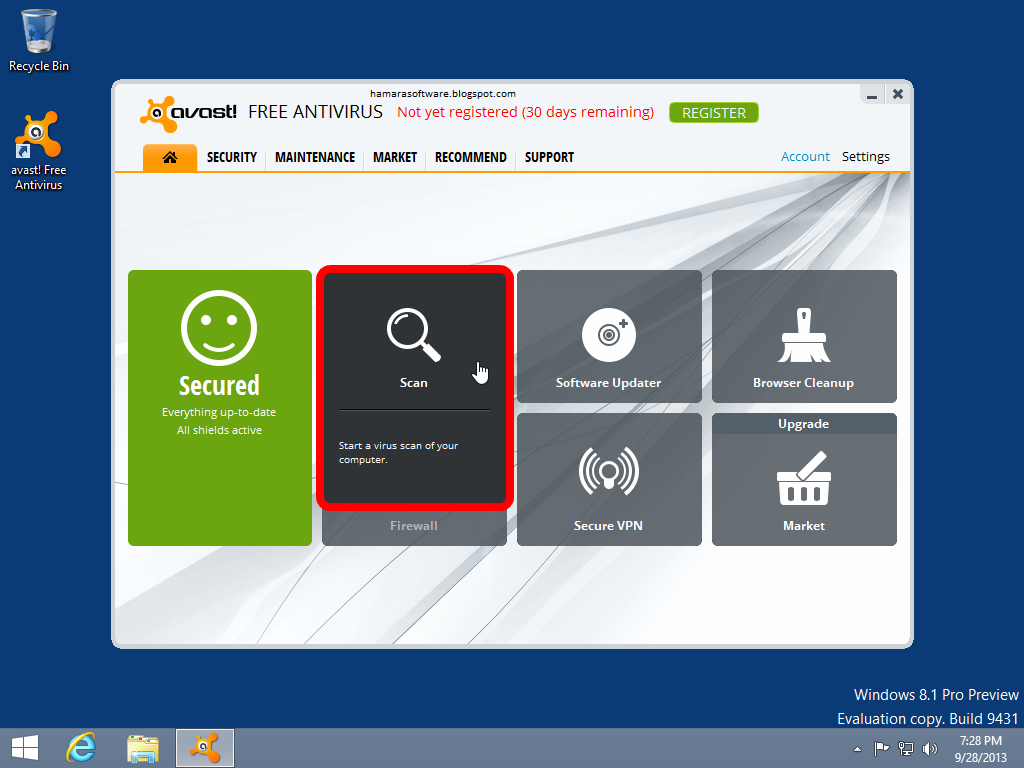Open the Software Updater tile

[609, 336]
